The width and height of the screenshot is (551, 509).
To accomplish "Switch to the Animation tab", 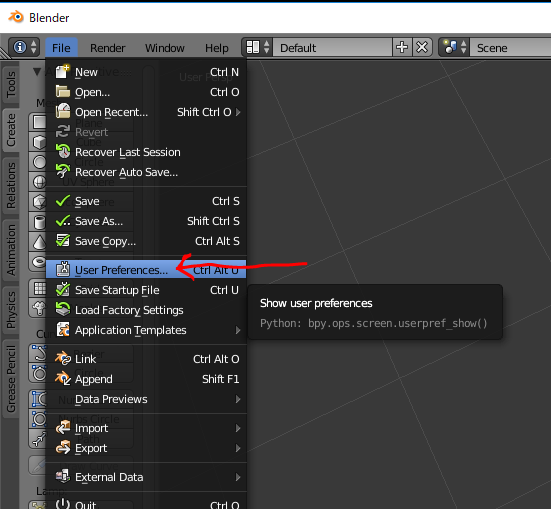I will [11, 250].
